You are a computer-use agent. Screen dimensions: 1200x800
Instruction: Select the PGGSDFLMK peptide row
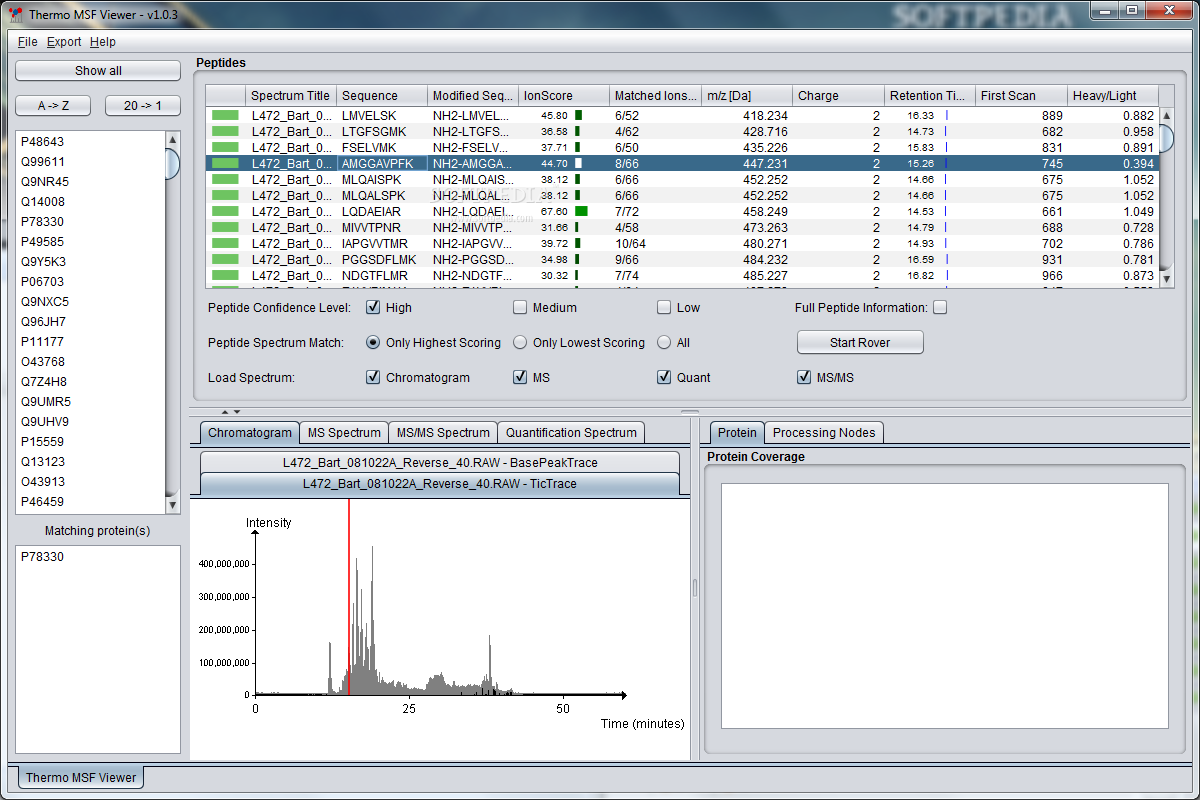(x=682, y=259)
